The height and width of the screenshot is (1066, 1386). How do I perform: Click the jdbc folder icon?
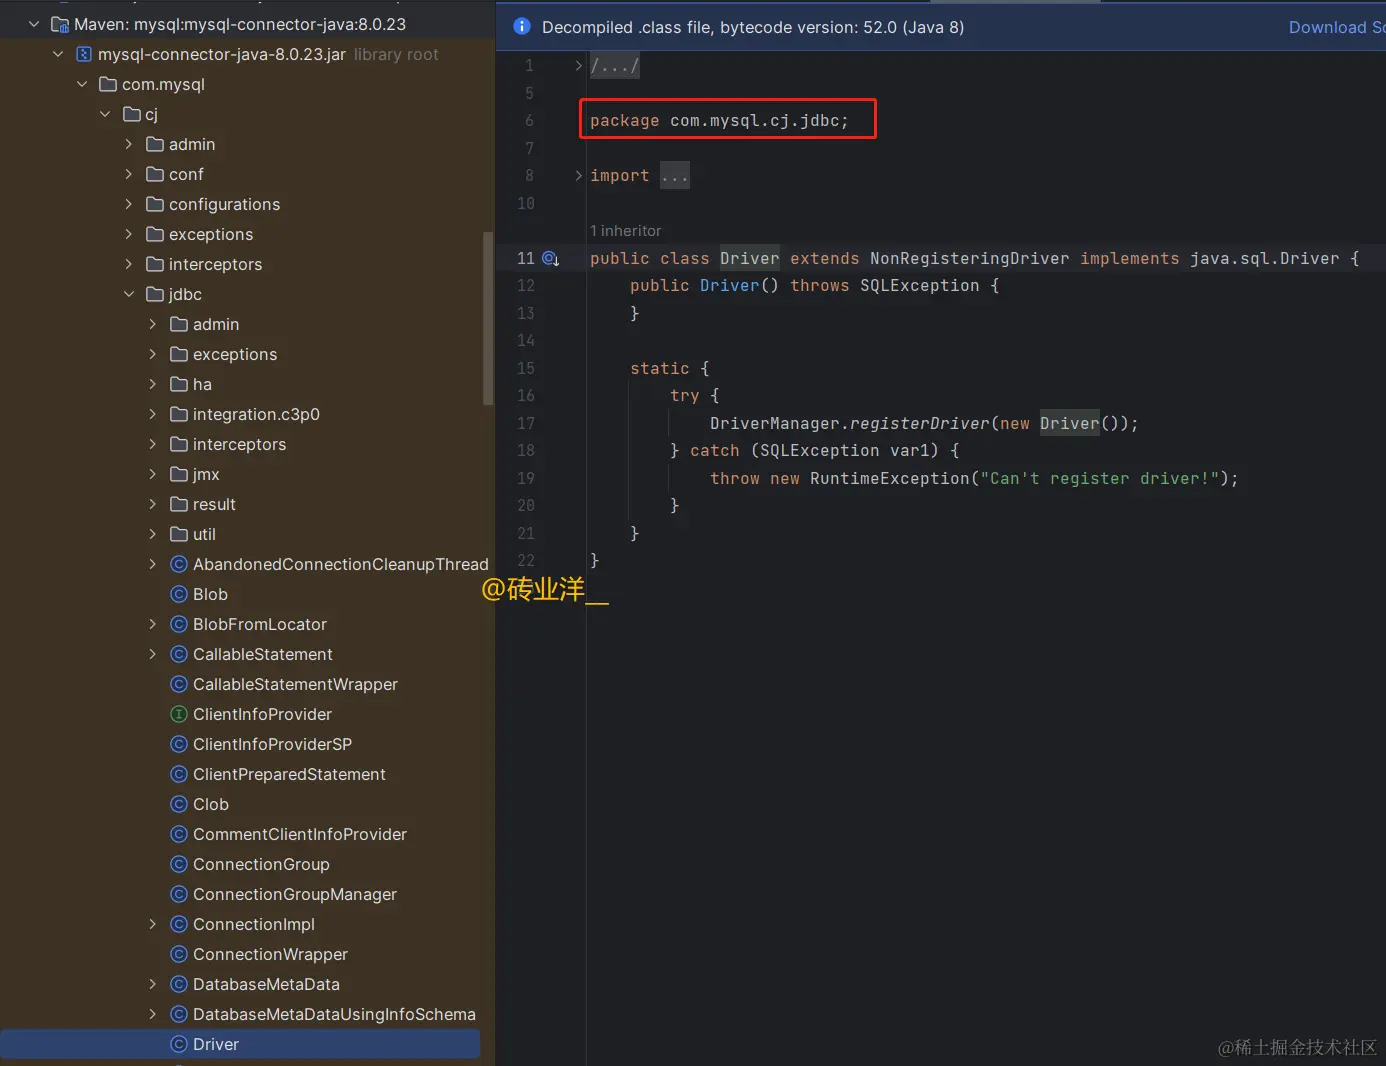155,294
